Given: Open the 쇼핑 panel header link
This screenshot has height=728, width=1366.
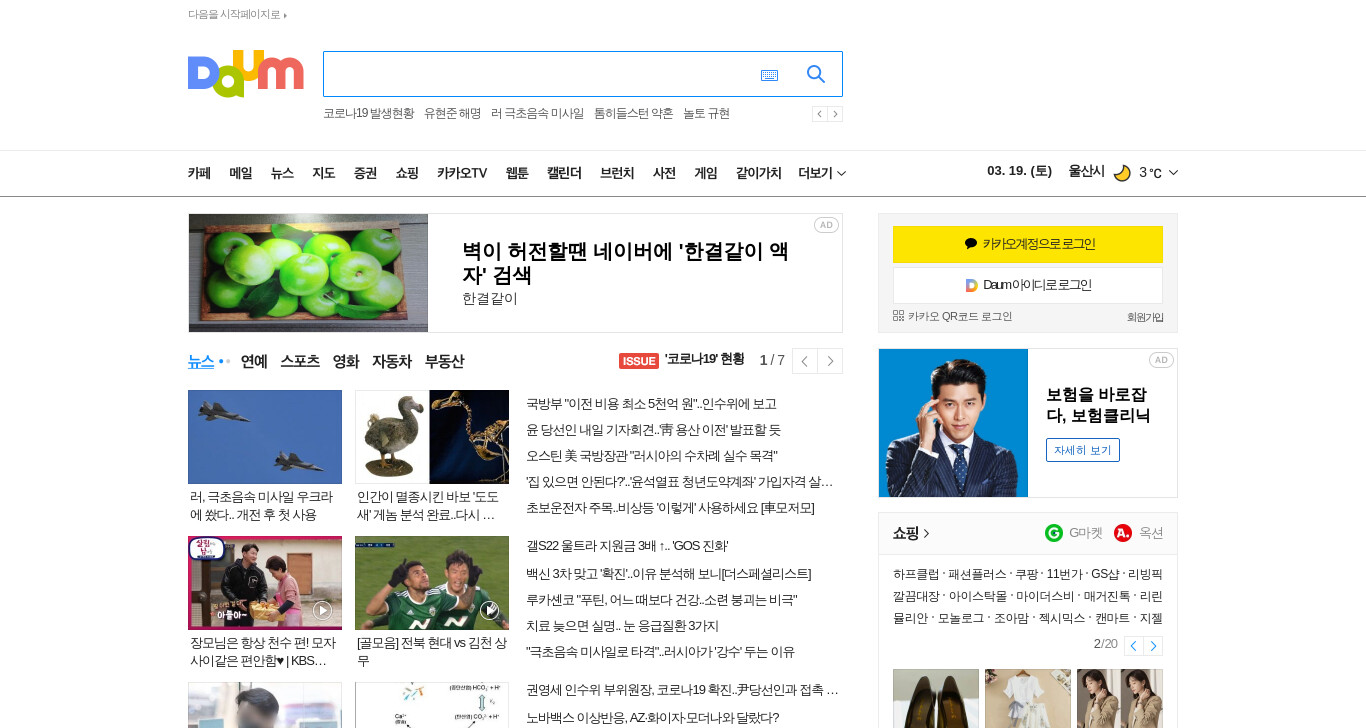Looking at the screenshot, I should pos(911,533).
